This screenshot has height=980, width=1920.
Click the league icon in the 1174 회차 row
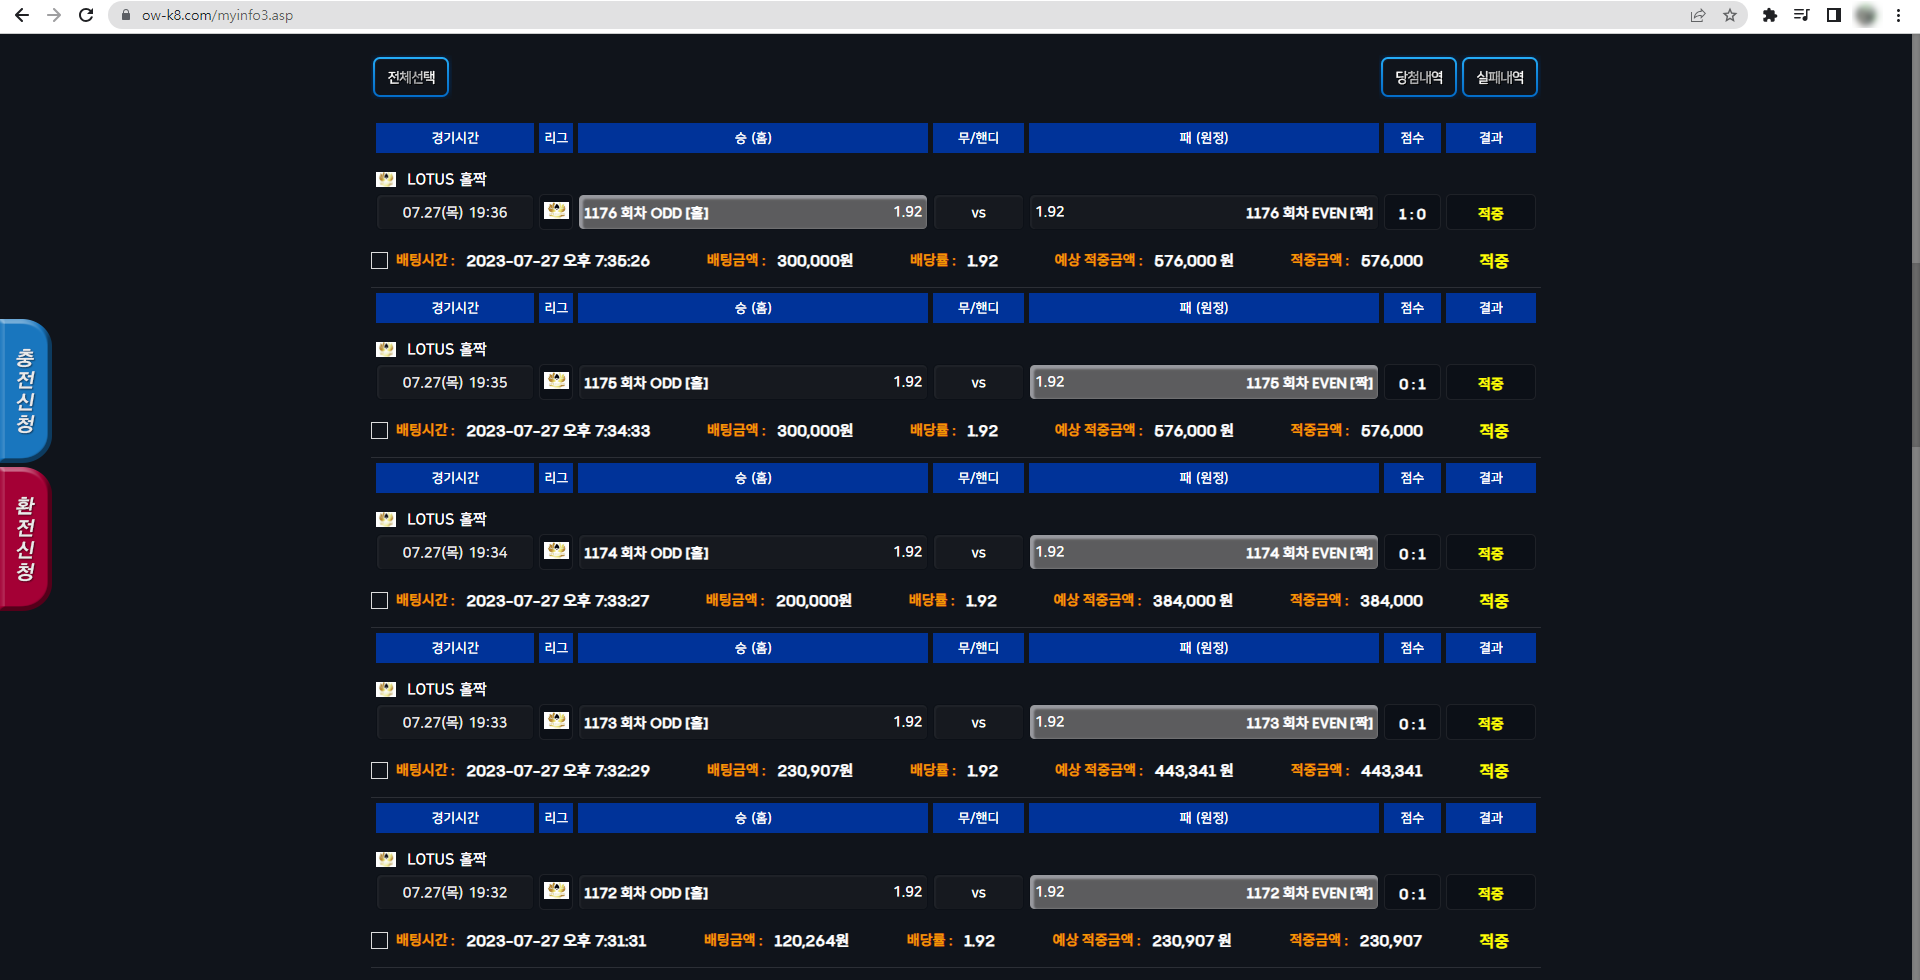(556, 551)
